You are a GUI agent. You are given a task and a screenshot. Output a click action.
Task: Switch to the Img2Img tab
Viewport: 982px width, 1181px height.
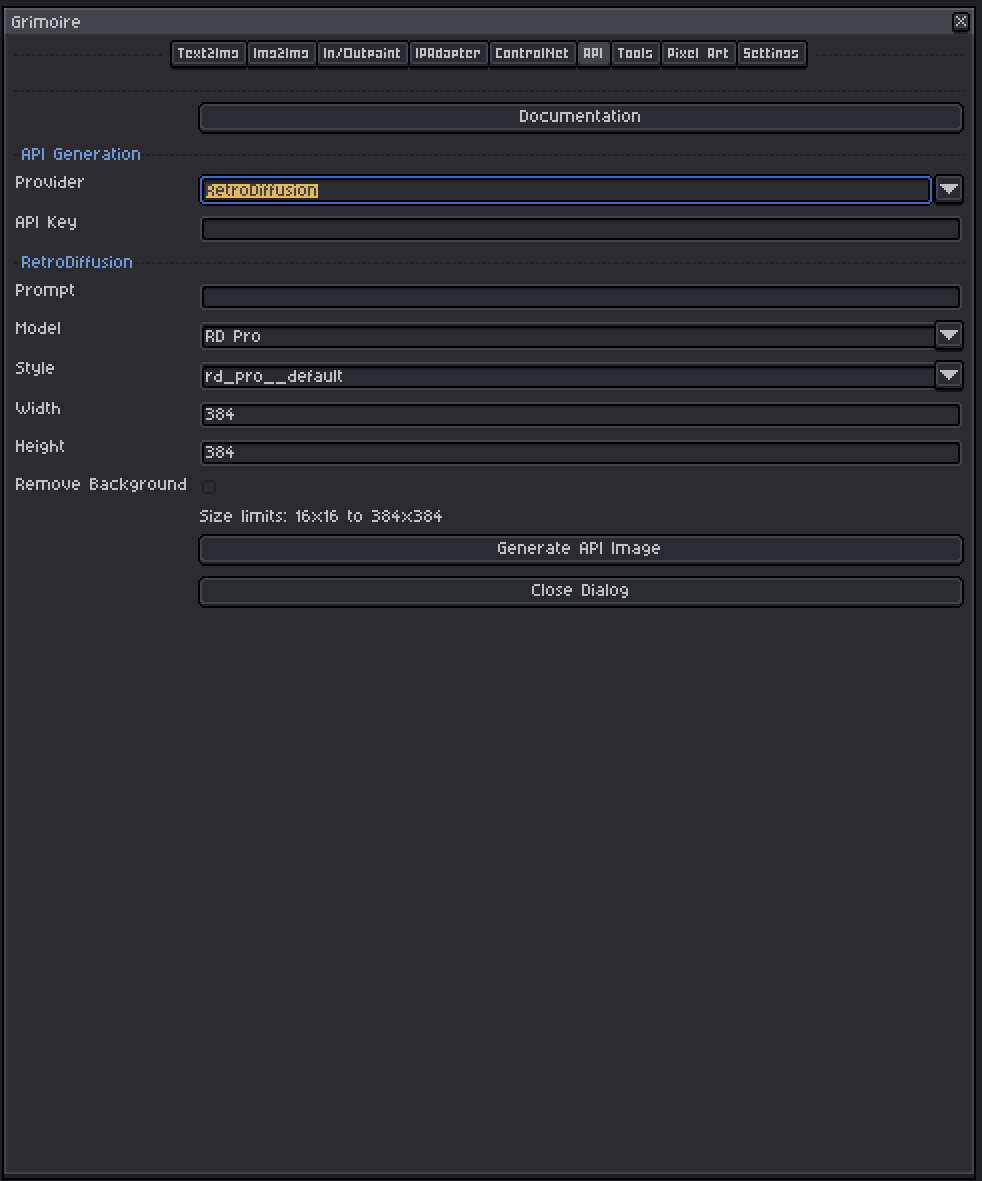[281, 53]
